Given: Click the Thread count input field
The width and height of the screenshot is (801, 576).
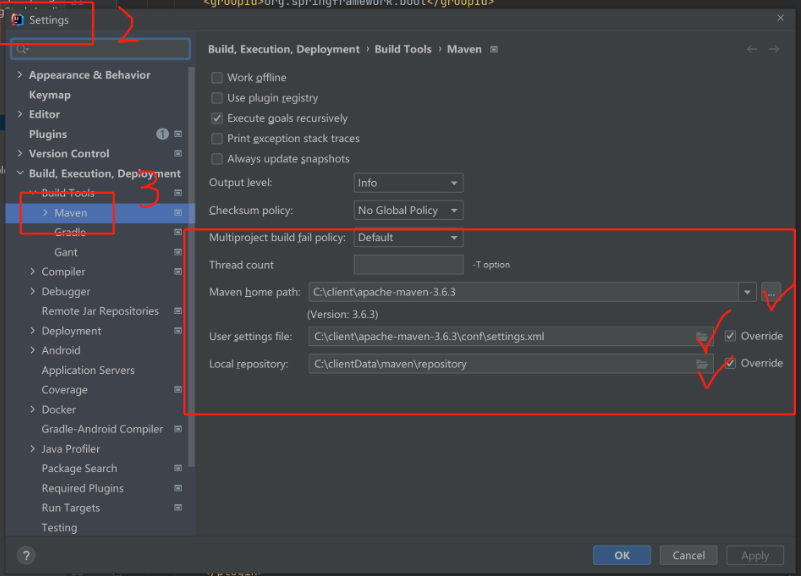Looking at the screenshot, I should point(408,265).
